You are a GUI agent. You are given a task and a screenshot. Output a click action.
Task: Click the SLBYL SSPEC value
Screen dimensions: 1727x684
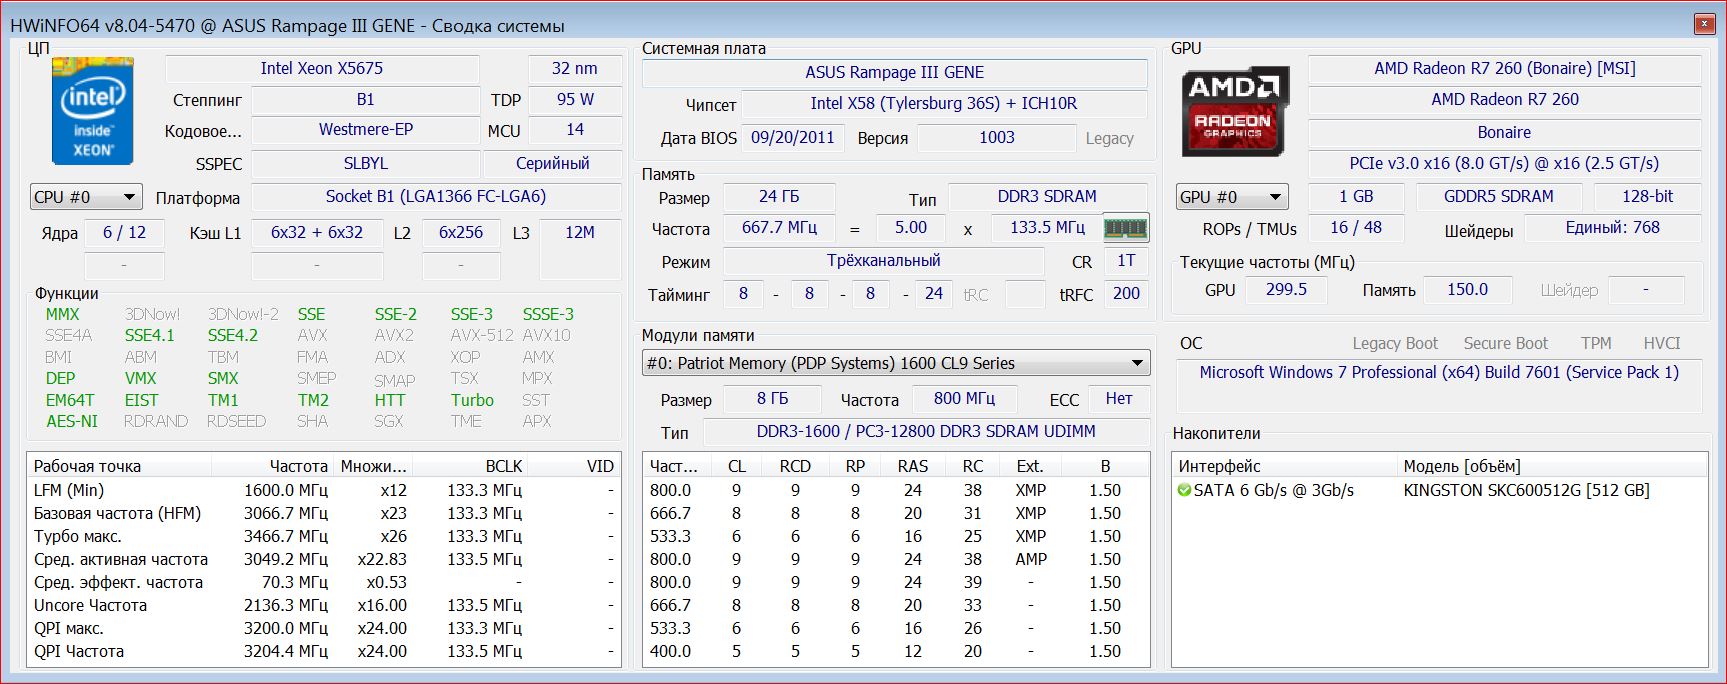point(365,163)
